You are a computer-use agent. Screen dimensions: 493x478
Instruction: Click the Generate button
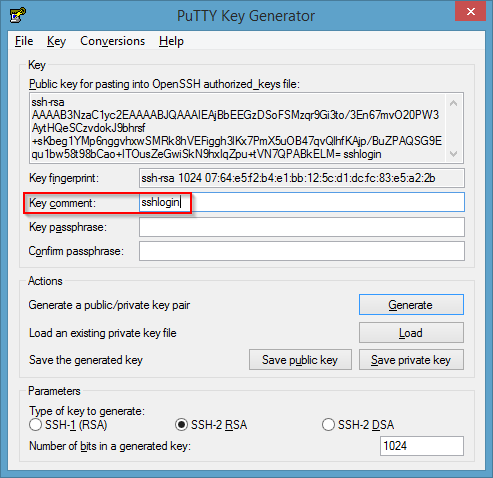point(411,305)
